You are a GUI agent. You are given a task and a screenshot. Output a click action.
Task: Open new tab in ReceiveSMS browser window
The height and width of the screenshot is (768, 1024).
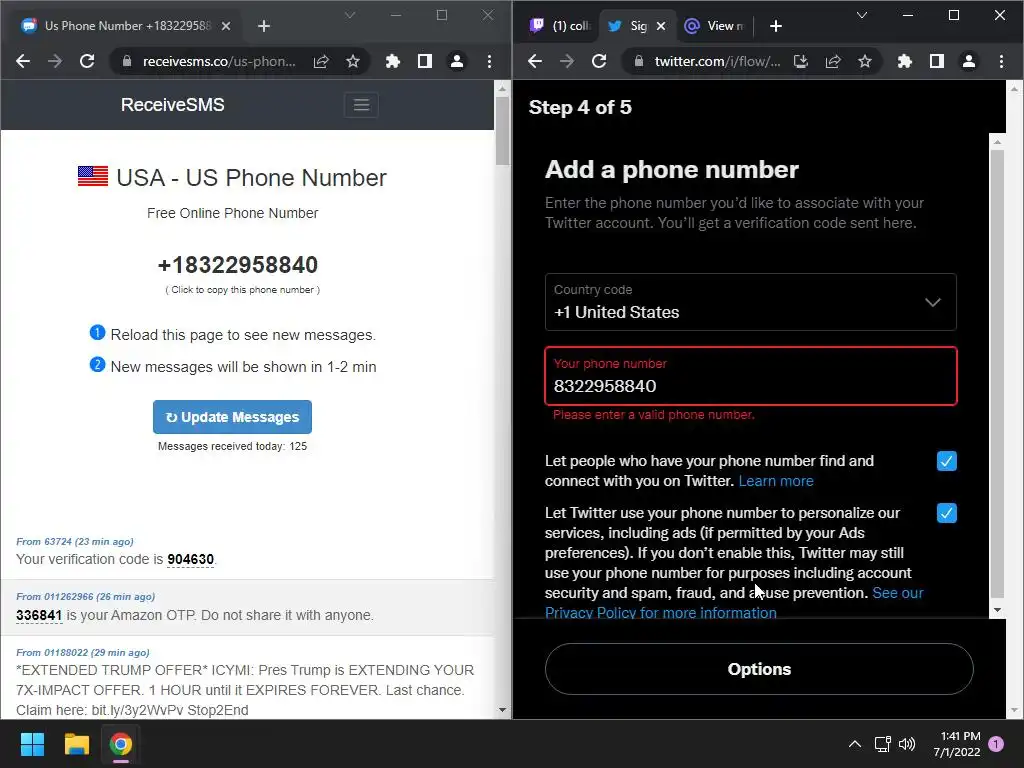[x=264, y=26]
